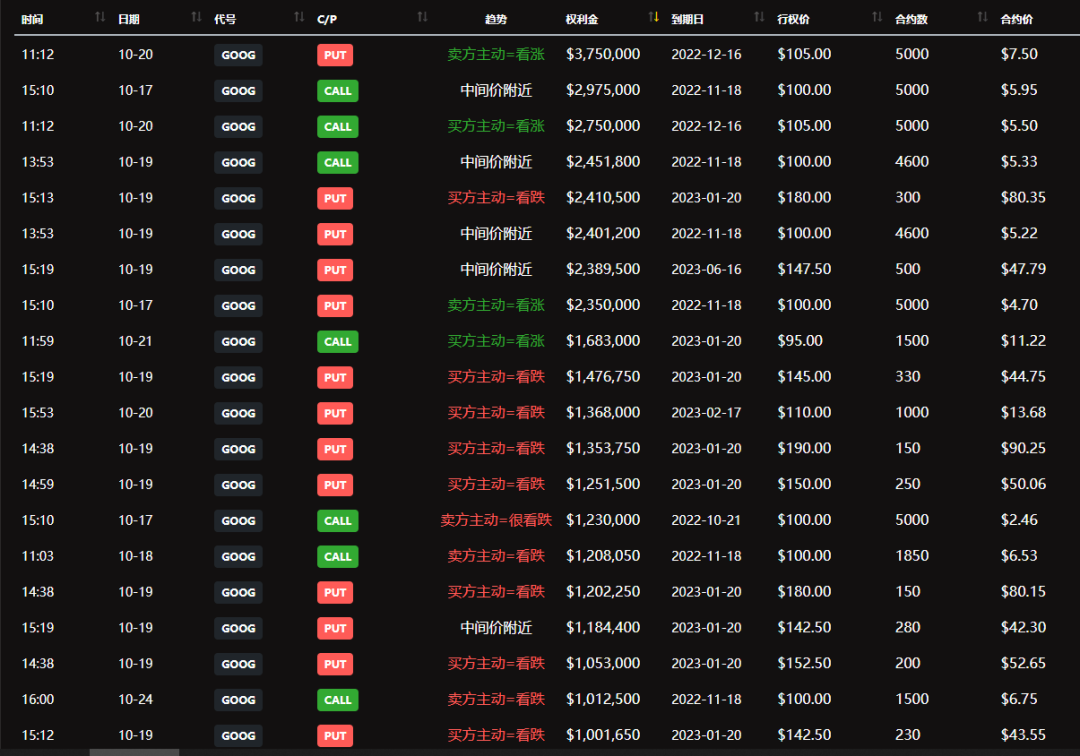Select the date 10-18 cell
The image size is (1080, 756).
(136, 556)
